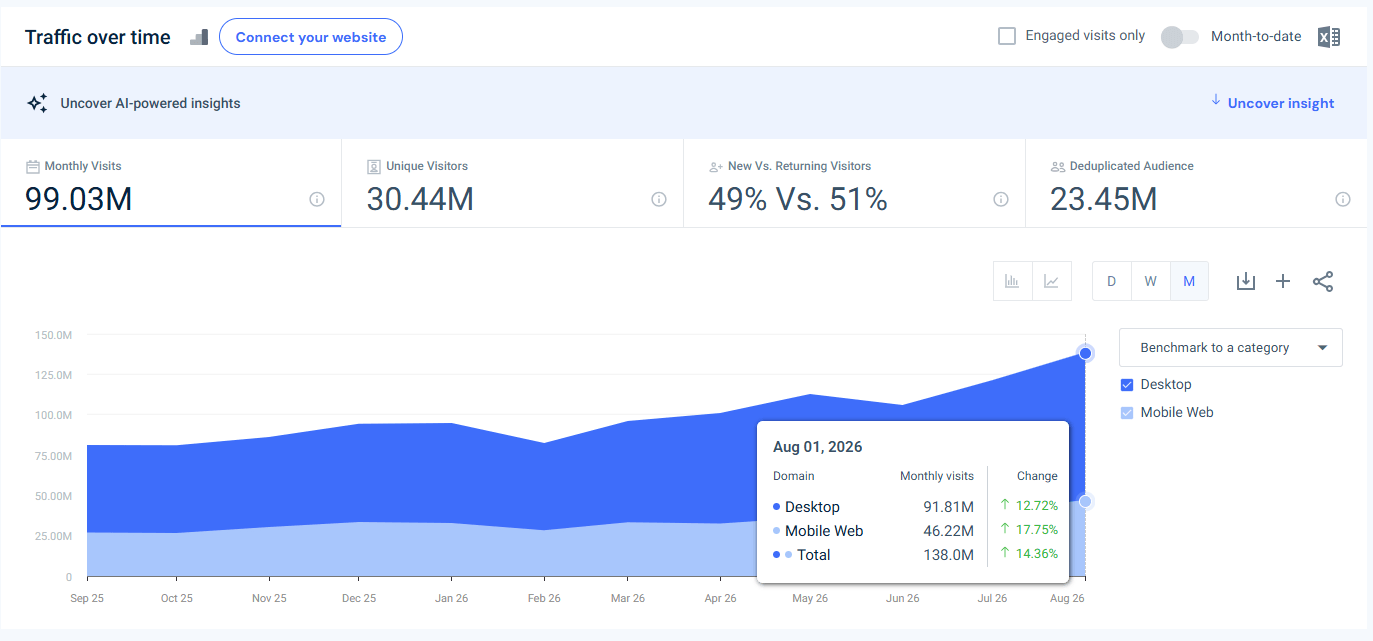Enable Engaged visits only checkbox
This screenshot has width=1373, height=641.
click(1007, 36)
